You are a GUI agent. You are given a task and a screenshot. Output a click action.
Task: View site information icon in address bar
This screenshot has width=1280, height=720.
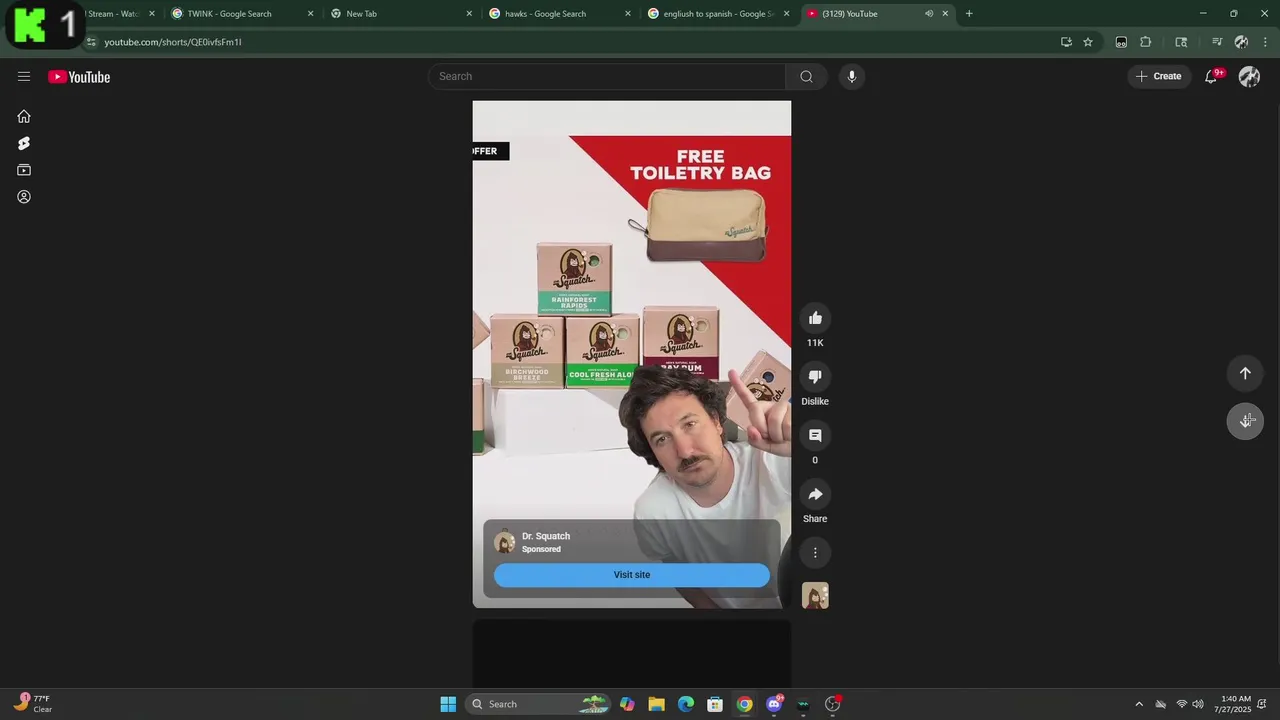tap(91, 42)
